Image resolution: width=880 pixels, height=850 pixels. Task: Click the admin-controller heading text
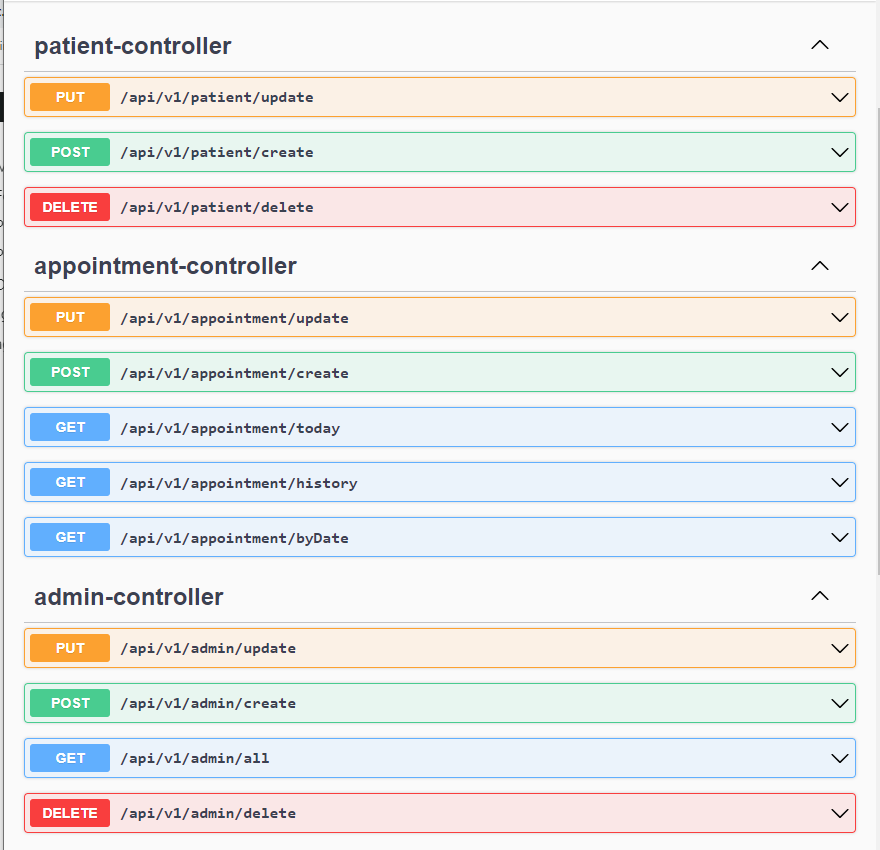pyautogui.click(x=129, y=597)
